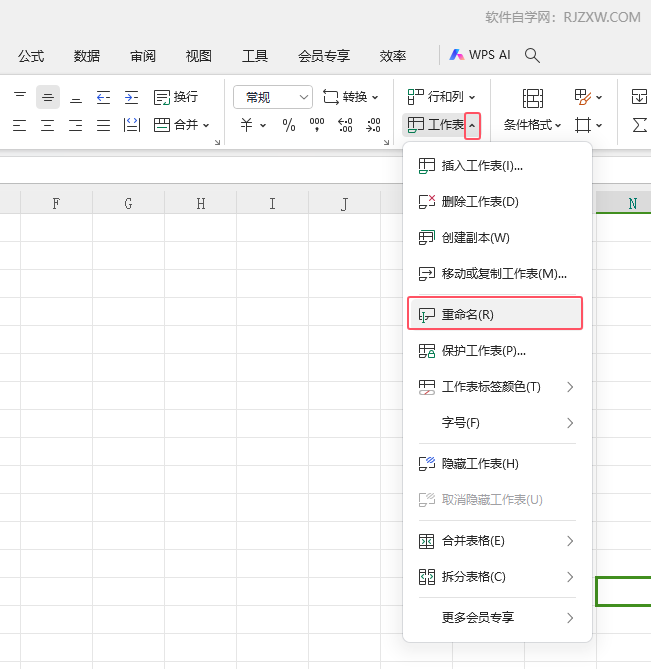Image resolution: width=651 pixels, height=669 pixels.
Task: Select 移动或复制工作表(M)... menu item
Action: (497, 273)
